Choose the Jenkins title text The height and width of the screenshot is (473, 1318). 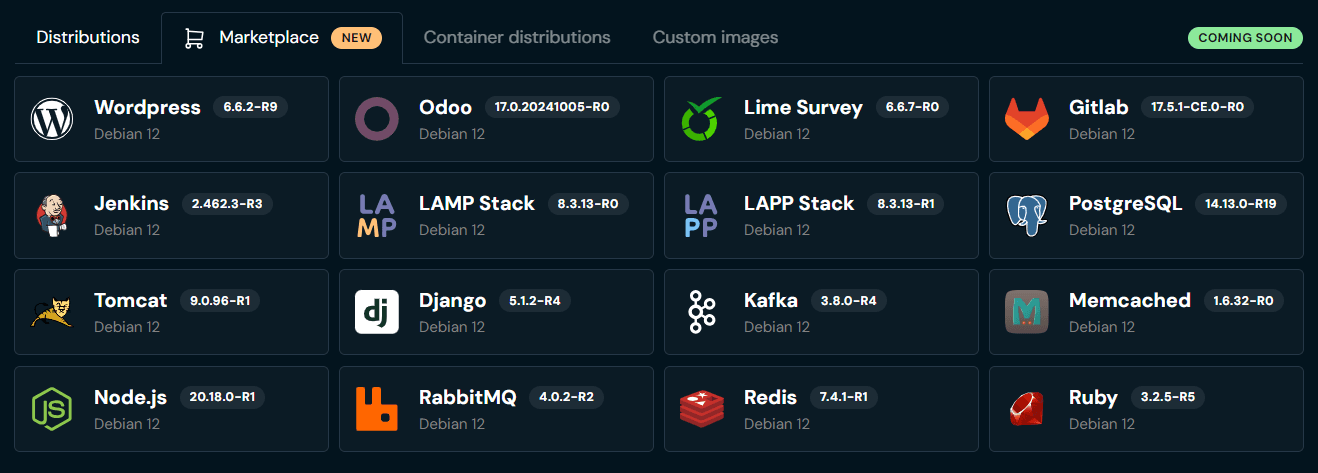coord(131,203)
